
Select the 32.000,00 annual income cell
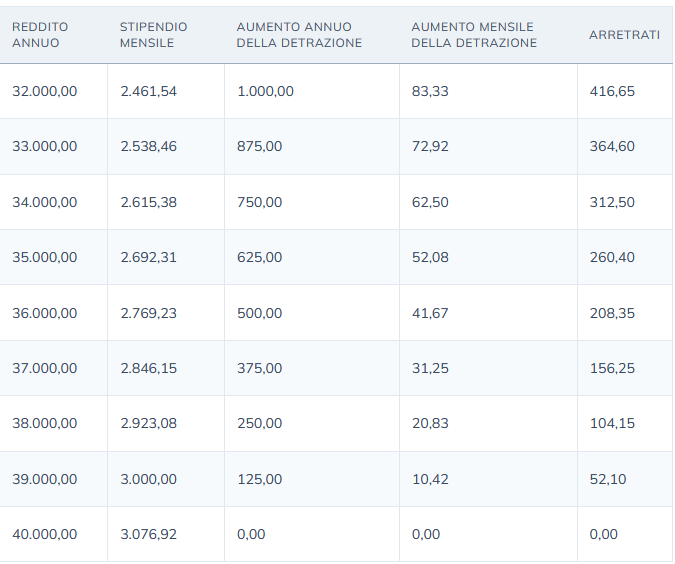(x=45, y=91)
